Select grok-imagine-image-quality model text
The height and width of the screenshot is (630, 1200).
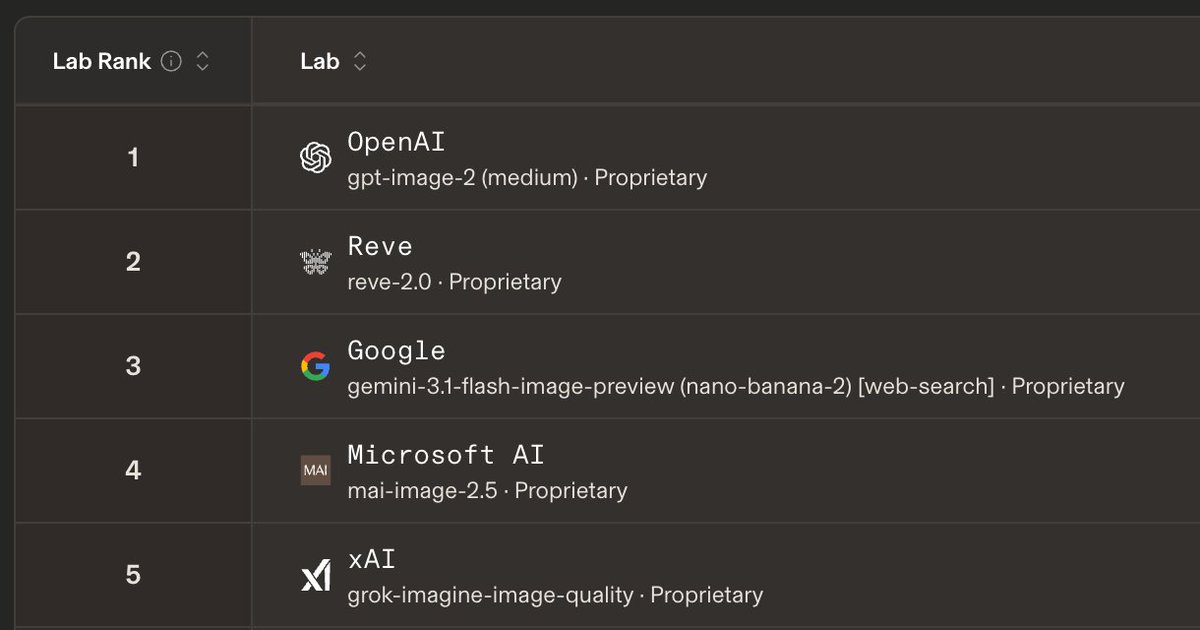click(x=490, y=595)
